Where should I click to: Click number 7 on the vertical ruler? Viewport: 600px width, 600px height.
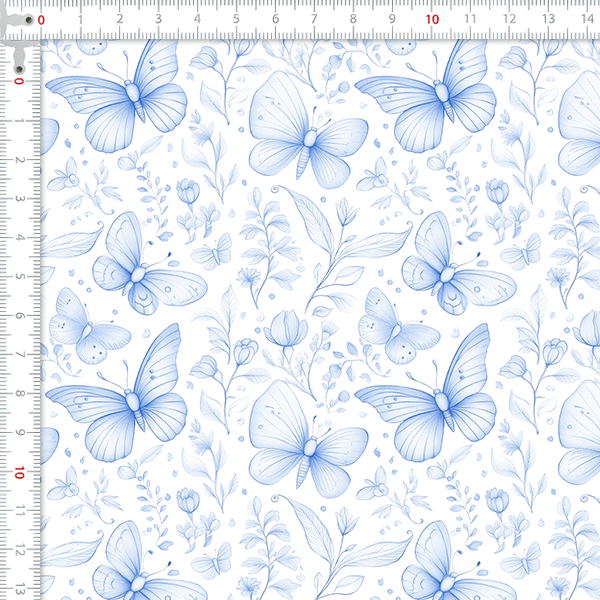point(19,355)
